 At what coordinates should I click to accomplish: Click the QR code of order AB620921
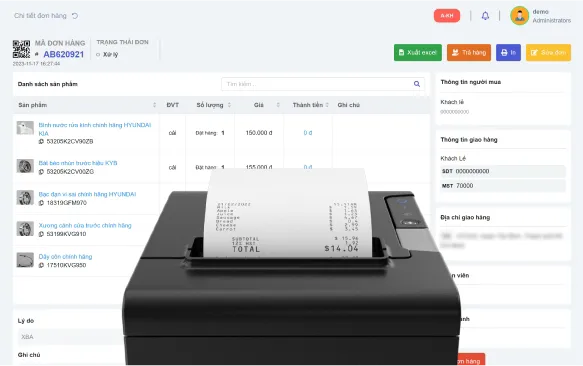point(22,49)
